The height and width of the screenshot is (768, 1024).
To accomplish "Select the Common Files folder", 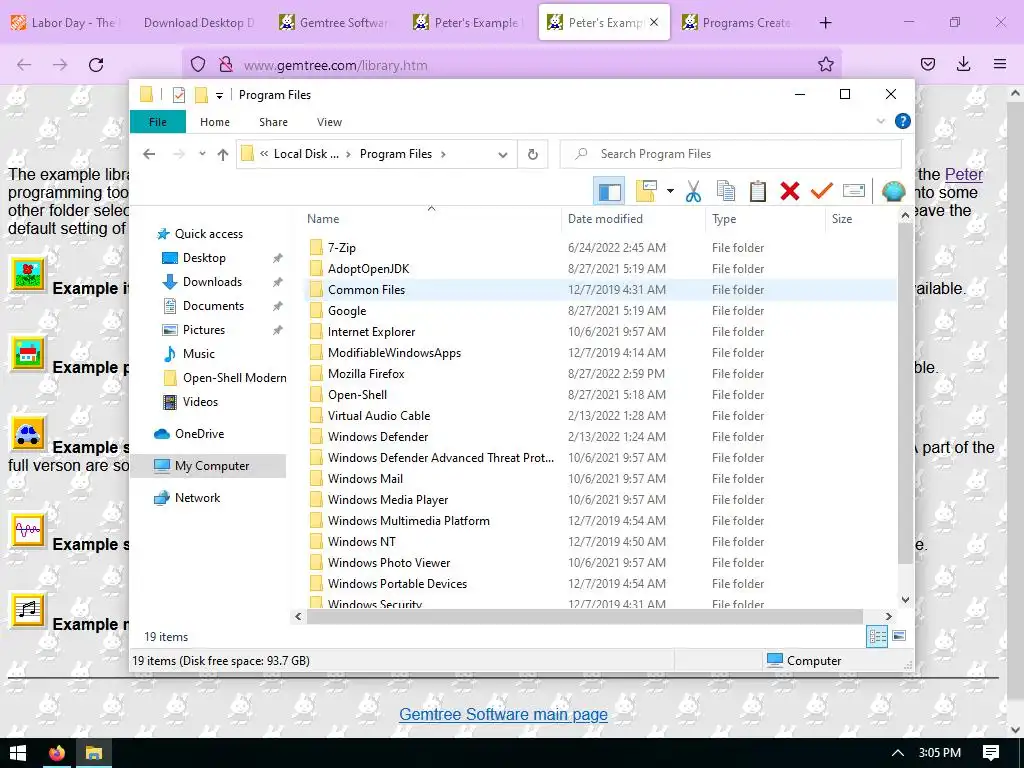I will [366, 290].
